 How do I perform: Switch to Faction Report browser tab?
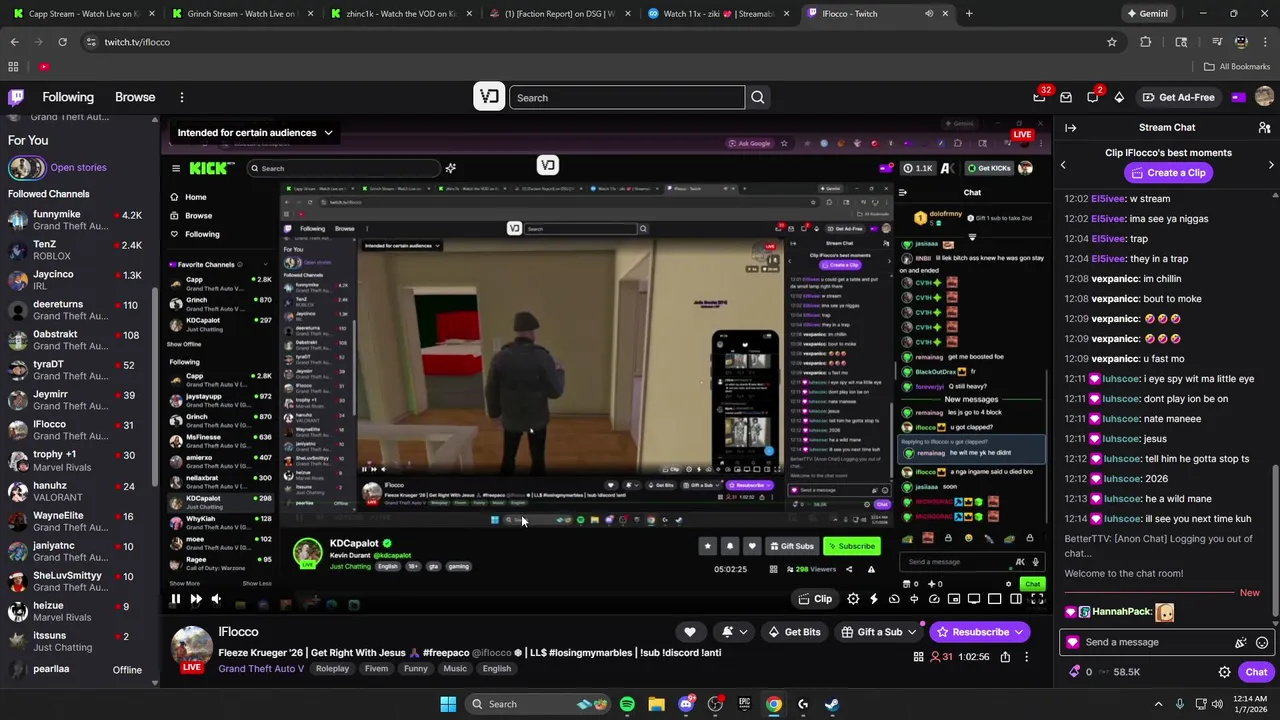coord(558,14)
